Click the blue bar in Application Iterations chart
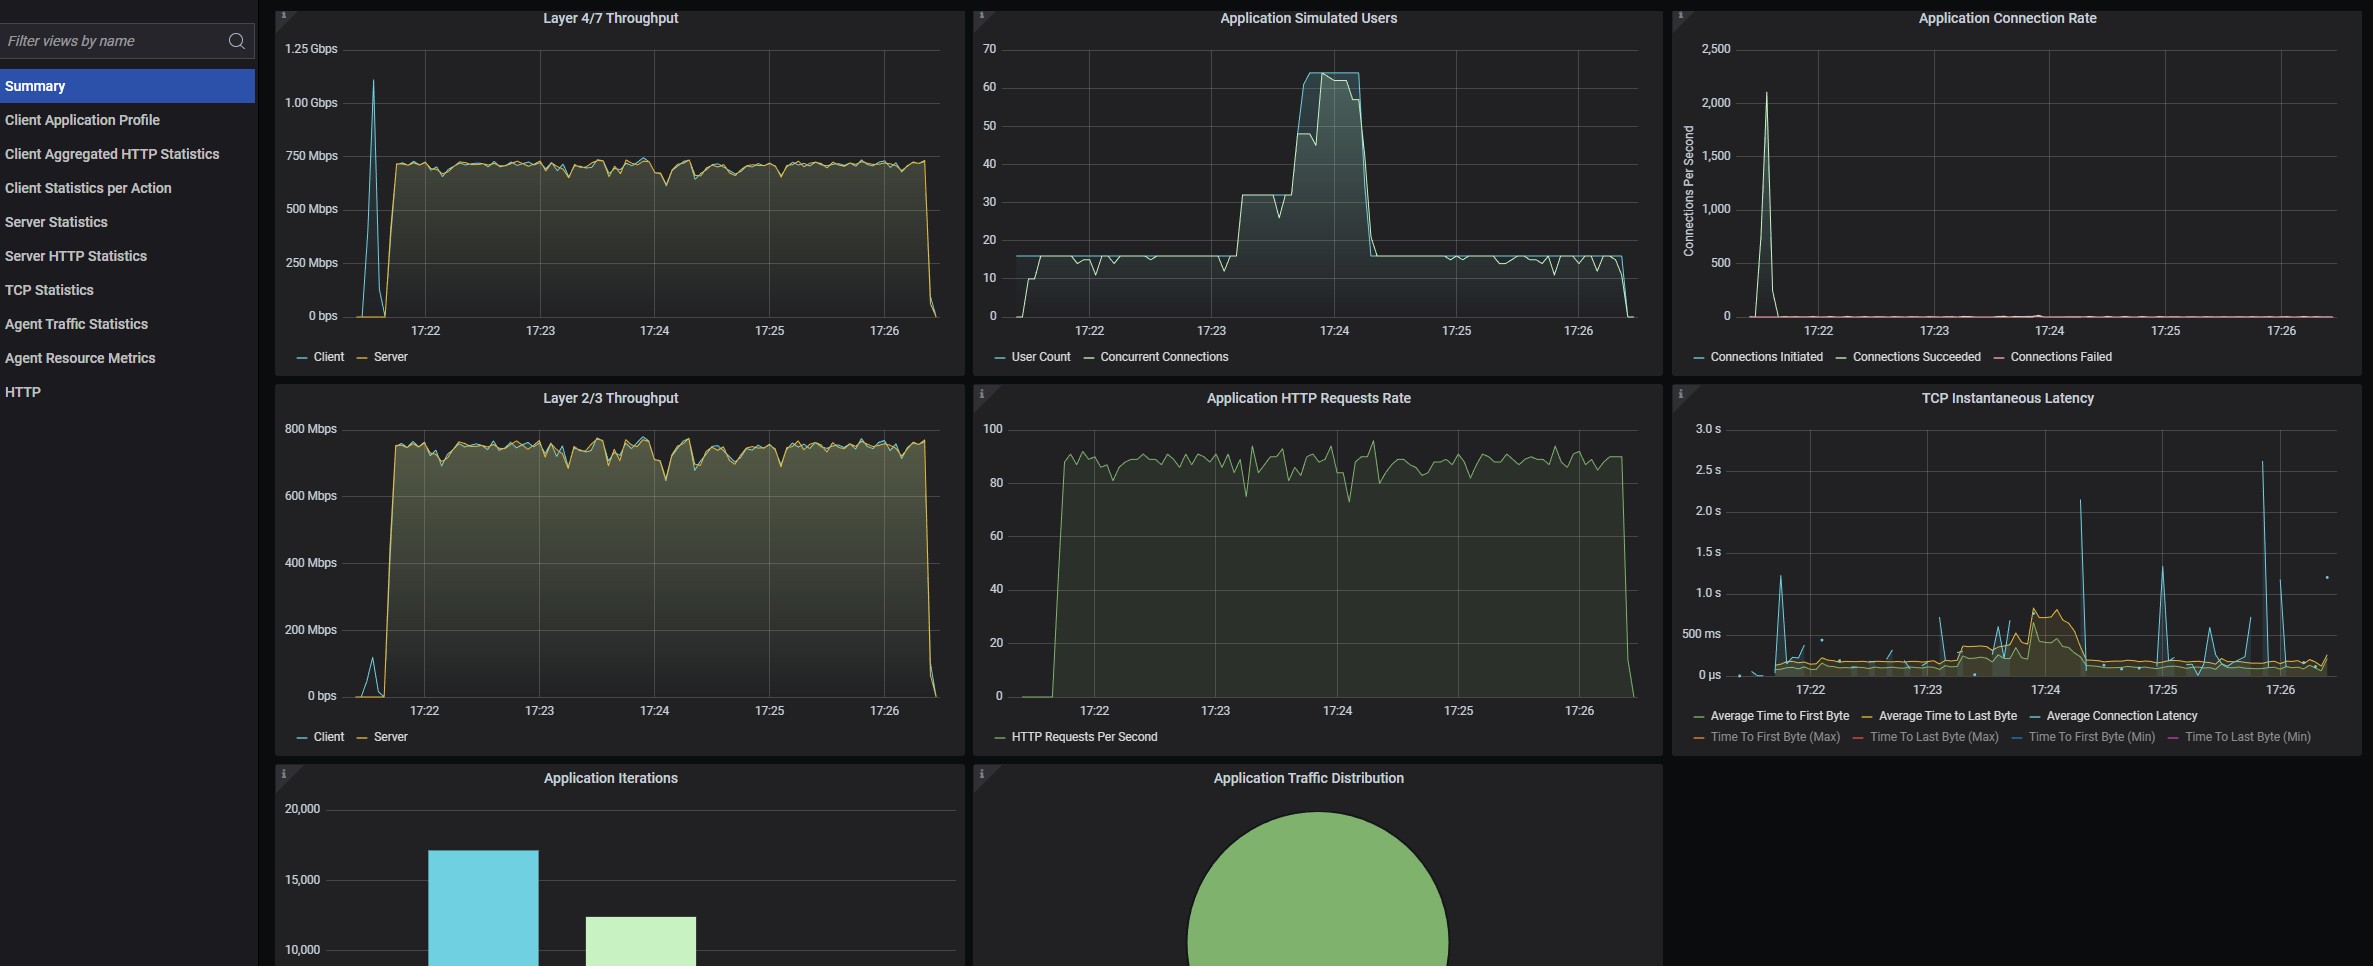Screen dimensions: 2373x966 483,907
